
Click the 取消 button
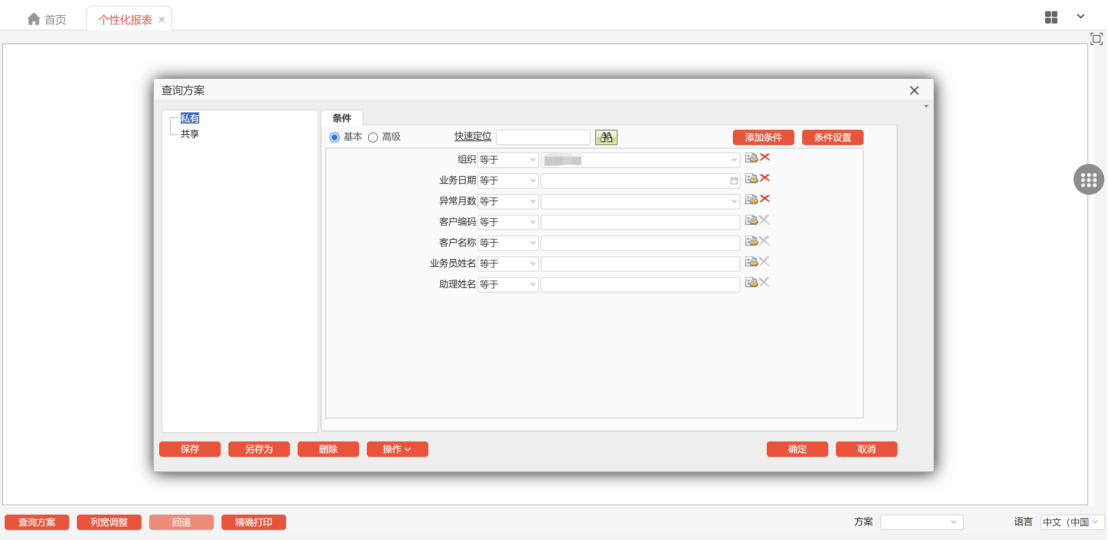pyautogui.click(x=866, y=450)
